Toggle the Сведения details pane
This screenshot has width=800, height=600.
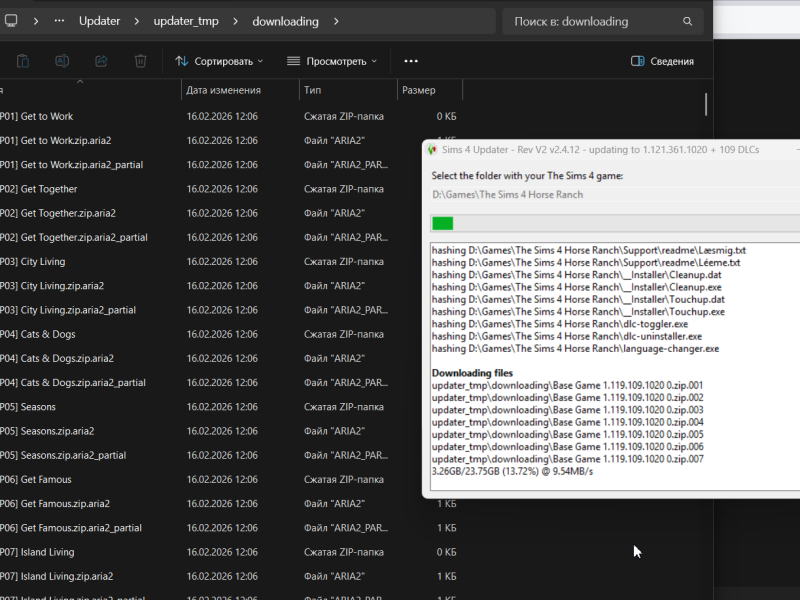(662, 61)
